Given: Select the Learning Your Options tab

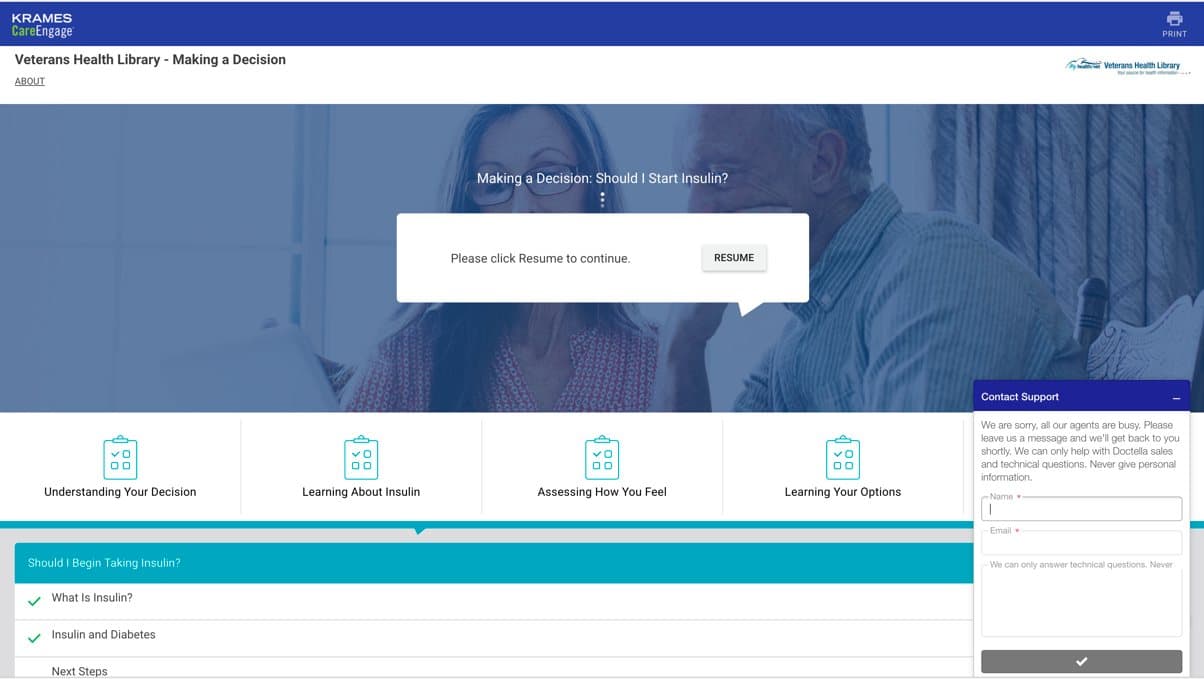Looking at the screenshot, I should coord(843,466).
